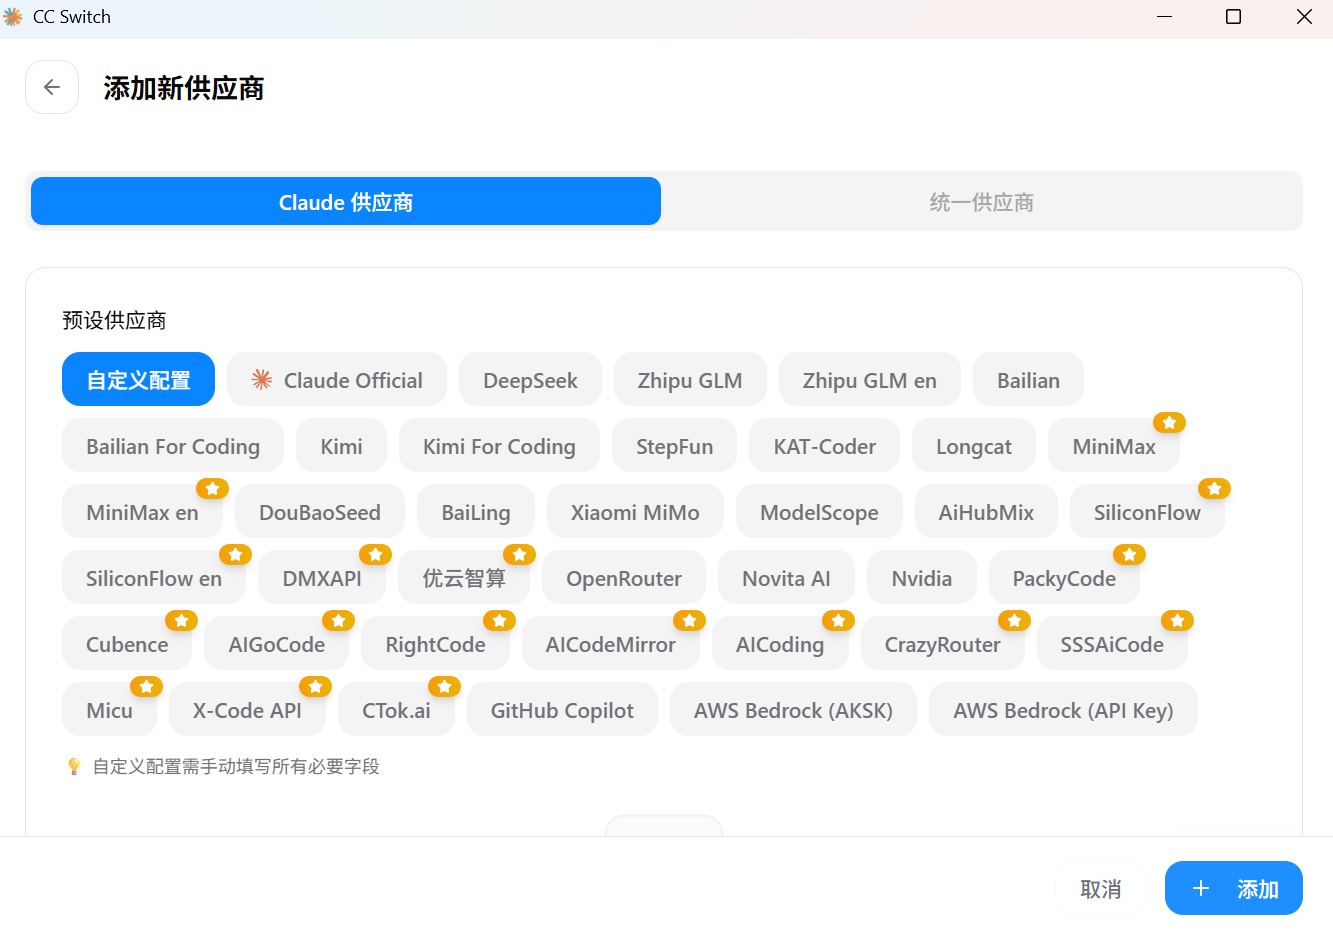Select the Longcat preset
Image resolution: width=1333 pixels, height=933 pixels.
click(x=974, y=445)
